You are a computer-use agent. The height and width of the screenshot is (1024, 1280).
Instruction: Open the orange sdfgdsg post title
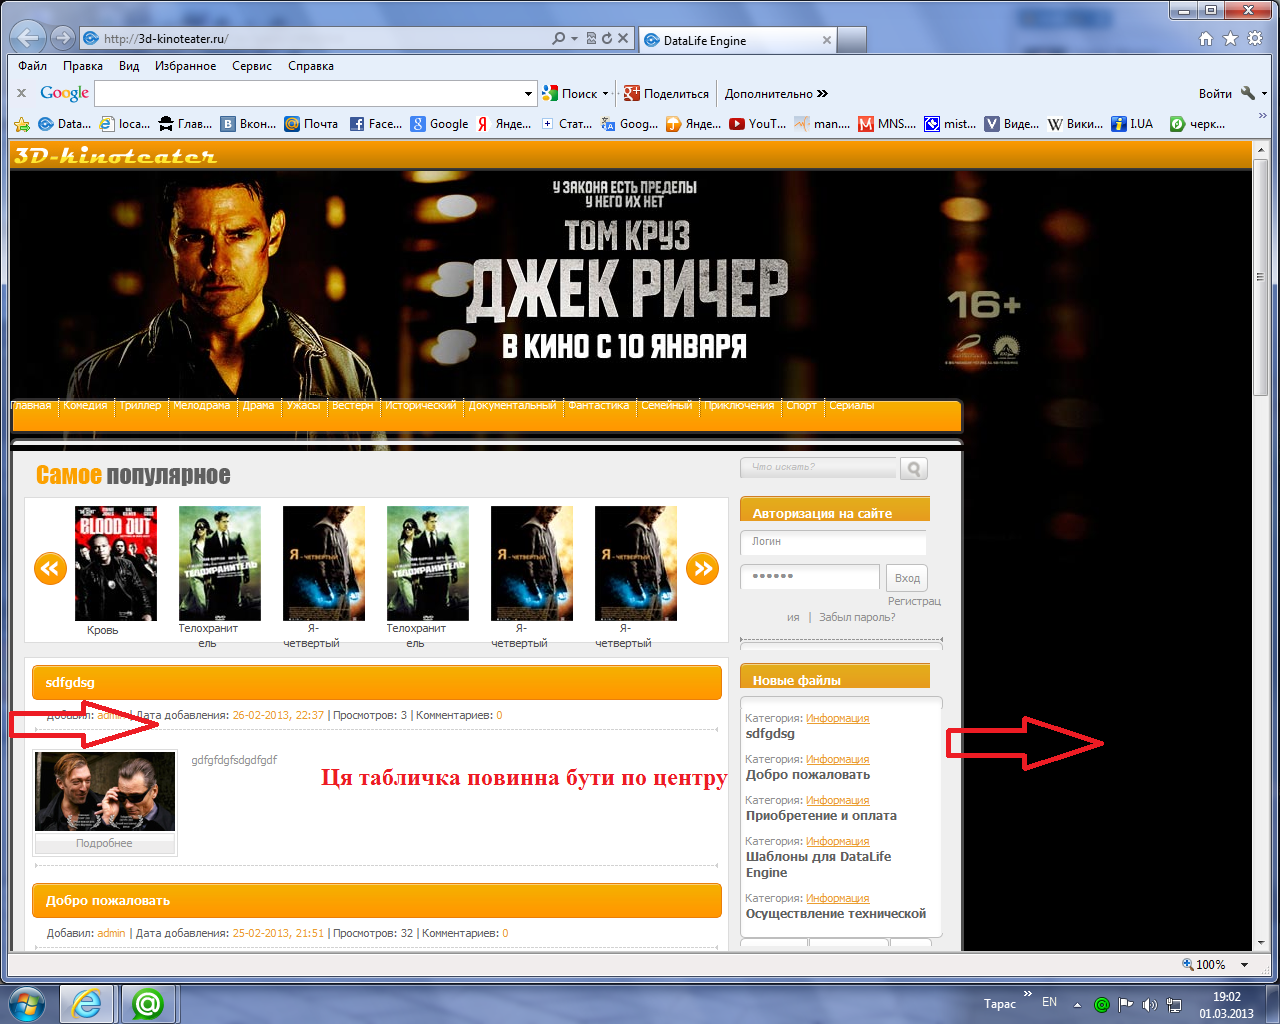[70, 682]
